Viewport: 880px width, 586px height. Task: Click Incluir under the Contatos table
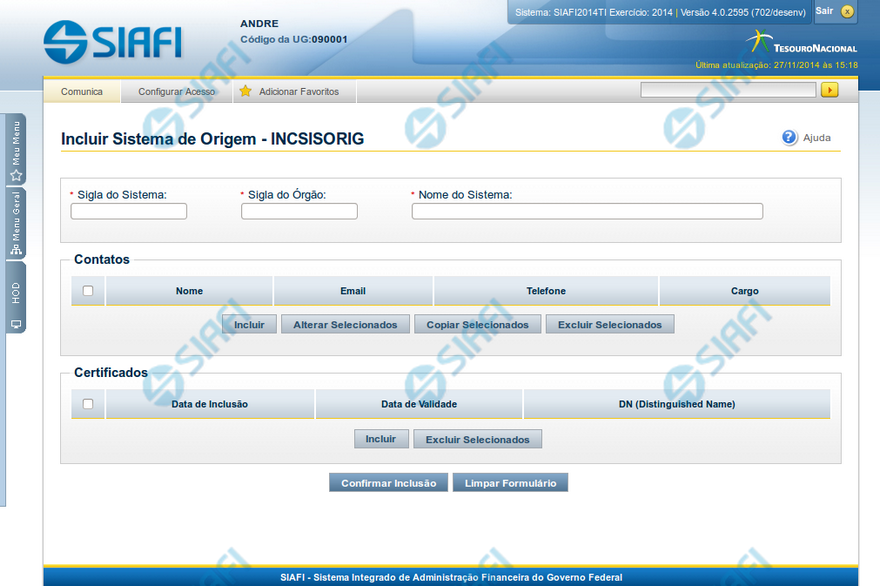pyautogui.click(x=249, y=325)
